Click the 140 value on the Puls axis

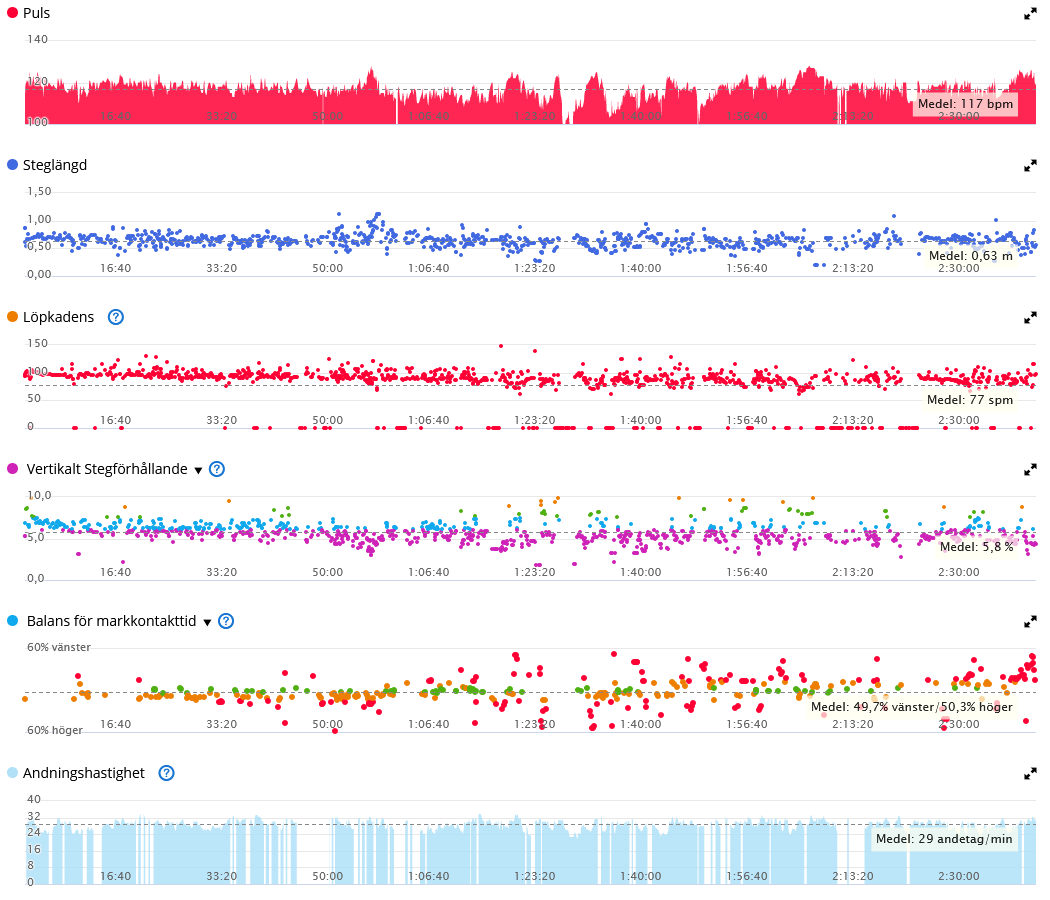point(38,40)
